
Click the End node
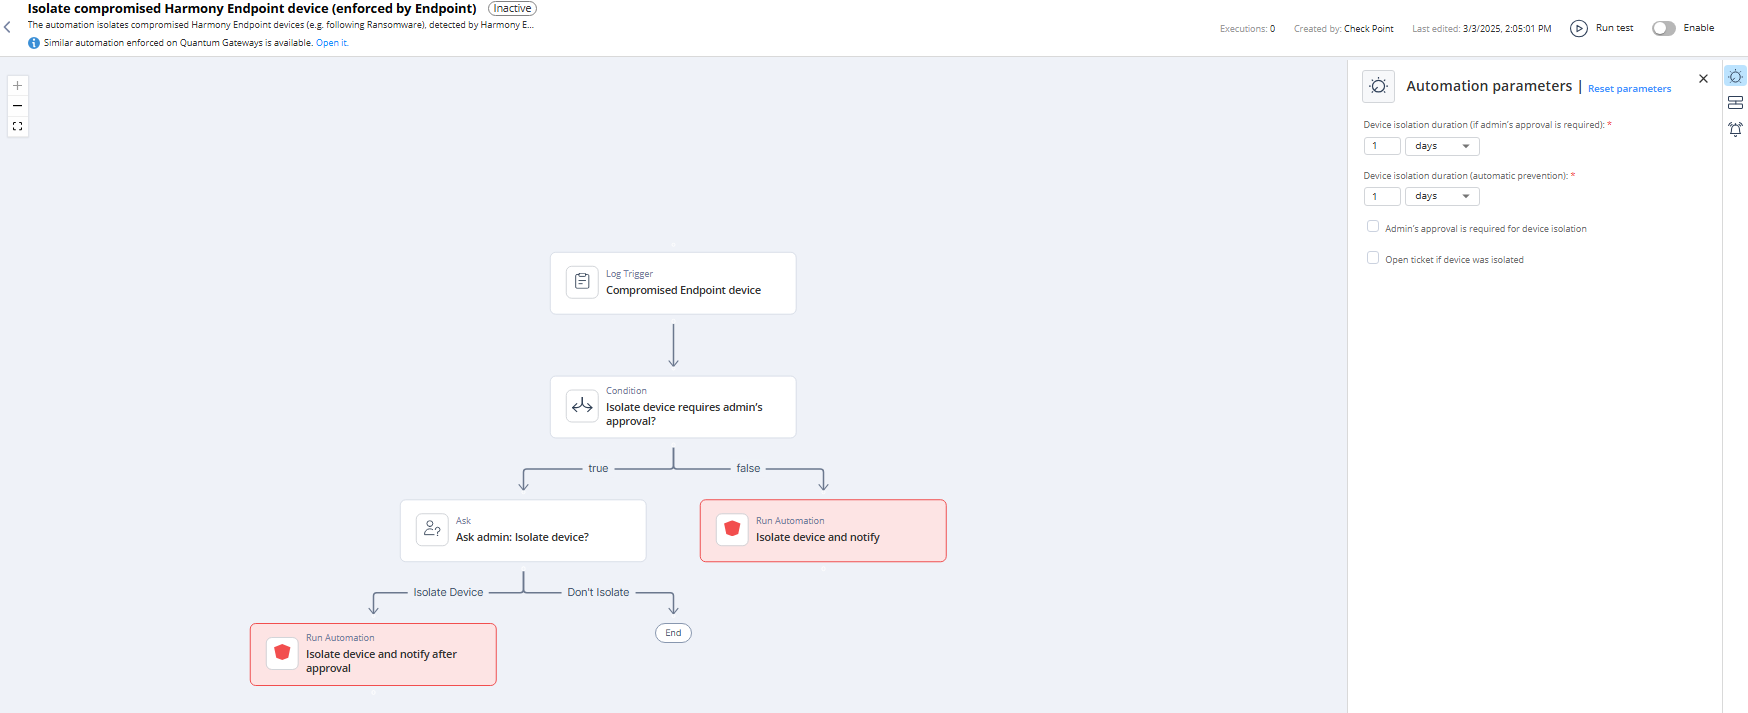[x=673, y=633]
